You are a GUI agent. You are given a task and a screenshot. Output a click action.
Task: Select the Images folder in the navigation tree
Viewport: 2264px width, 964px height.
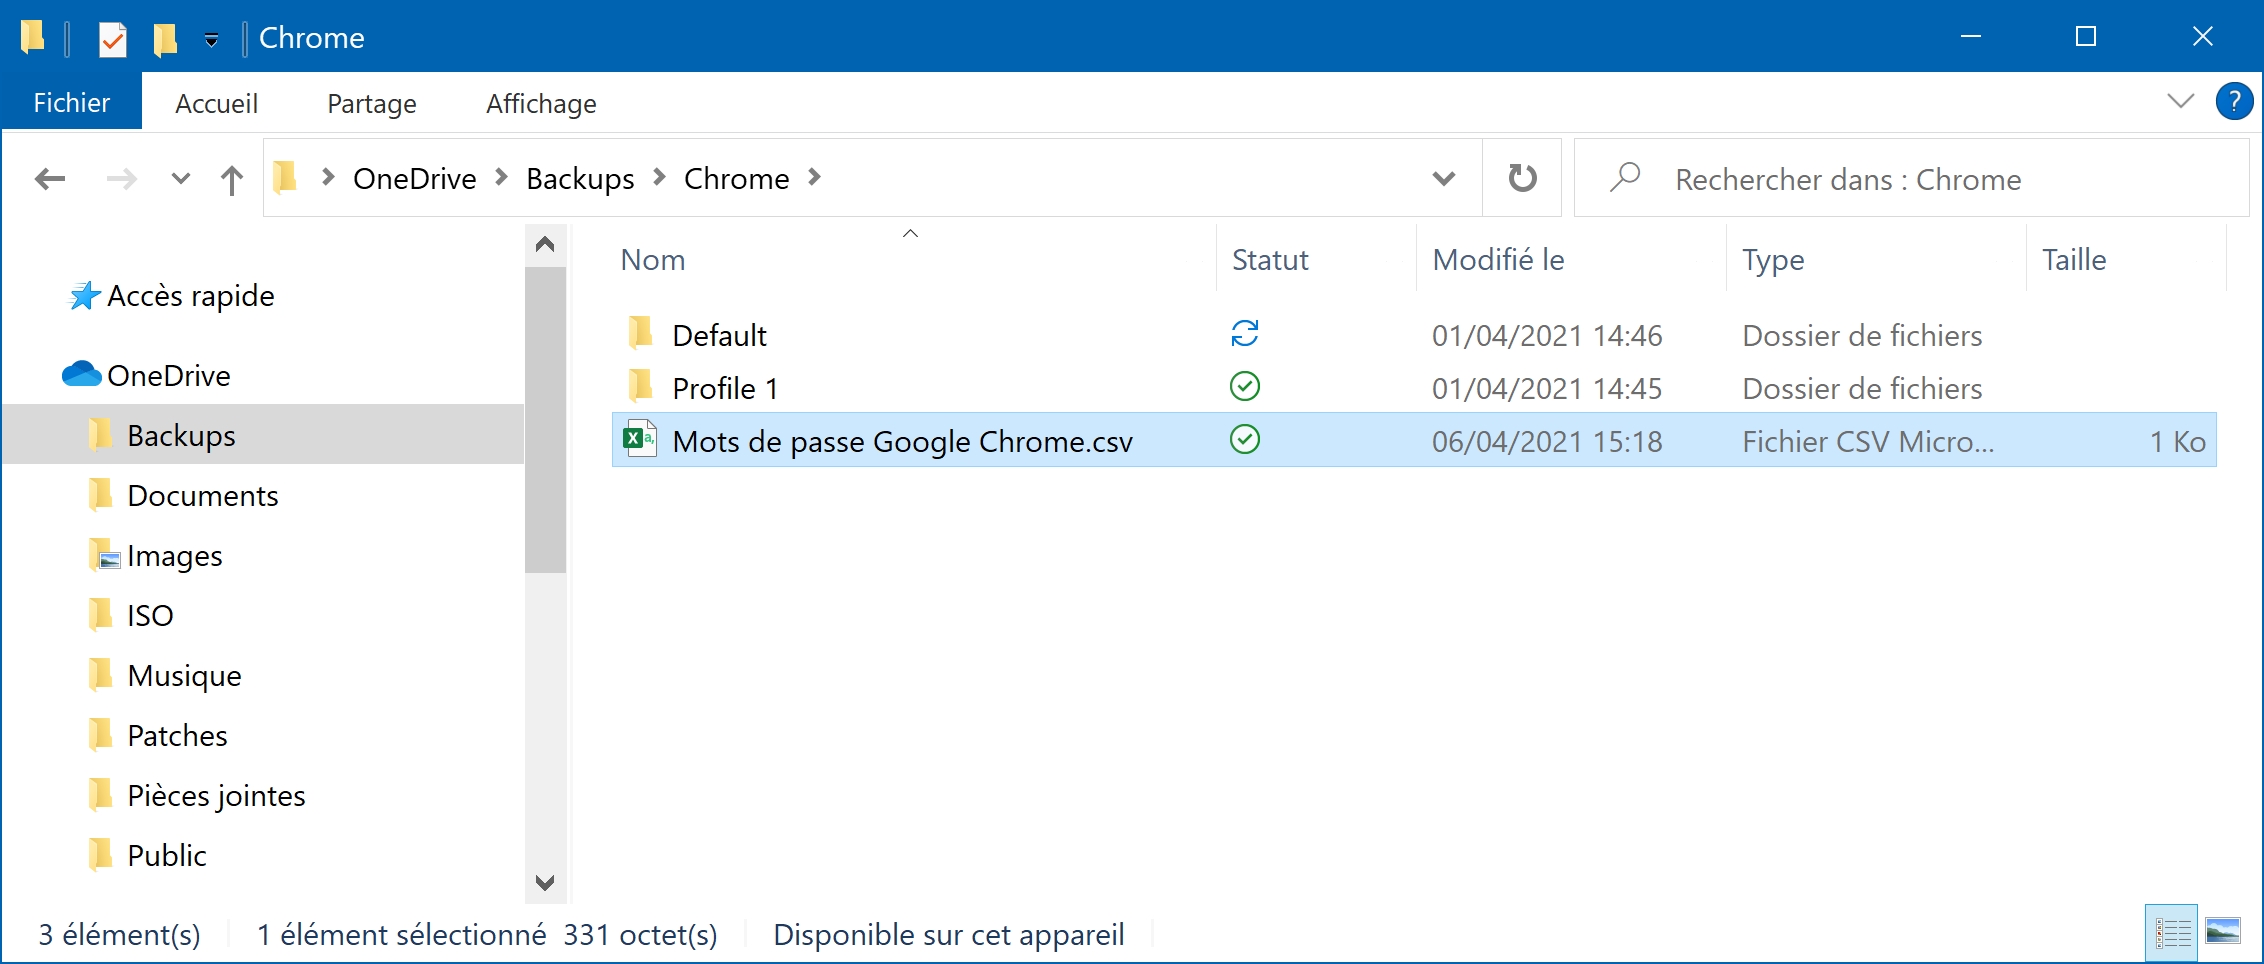coord(174,556)
